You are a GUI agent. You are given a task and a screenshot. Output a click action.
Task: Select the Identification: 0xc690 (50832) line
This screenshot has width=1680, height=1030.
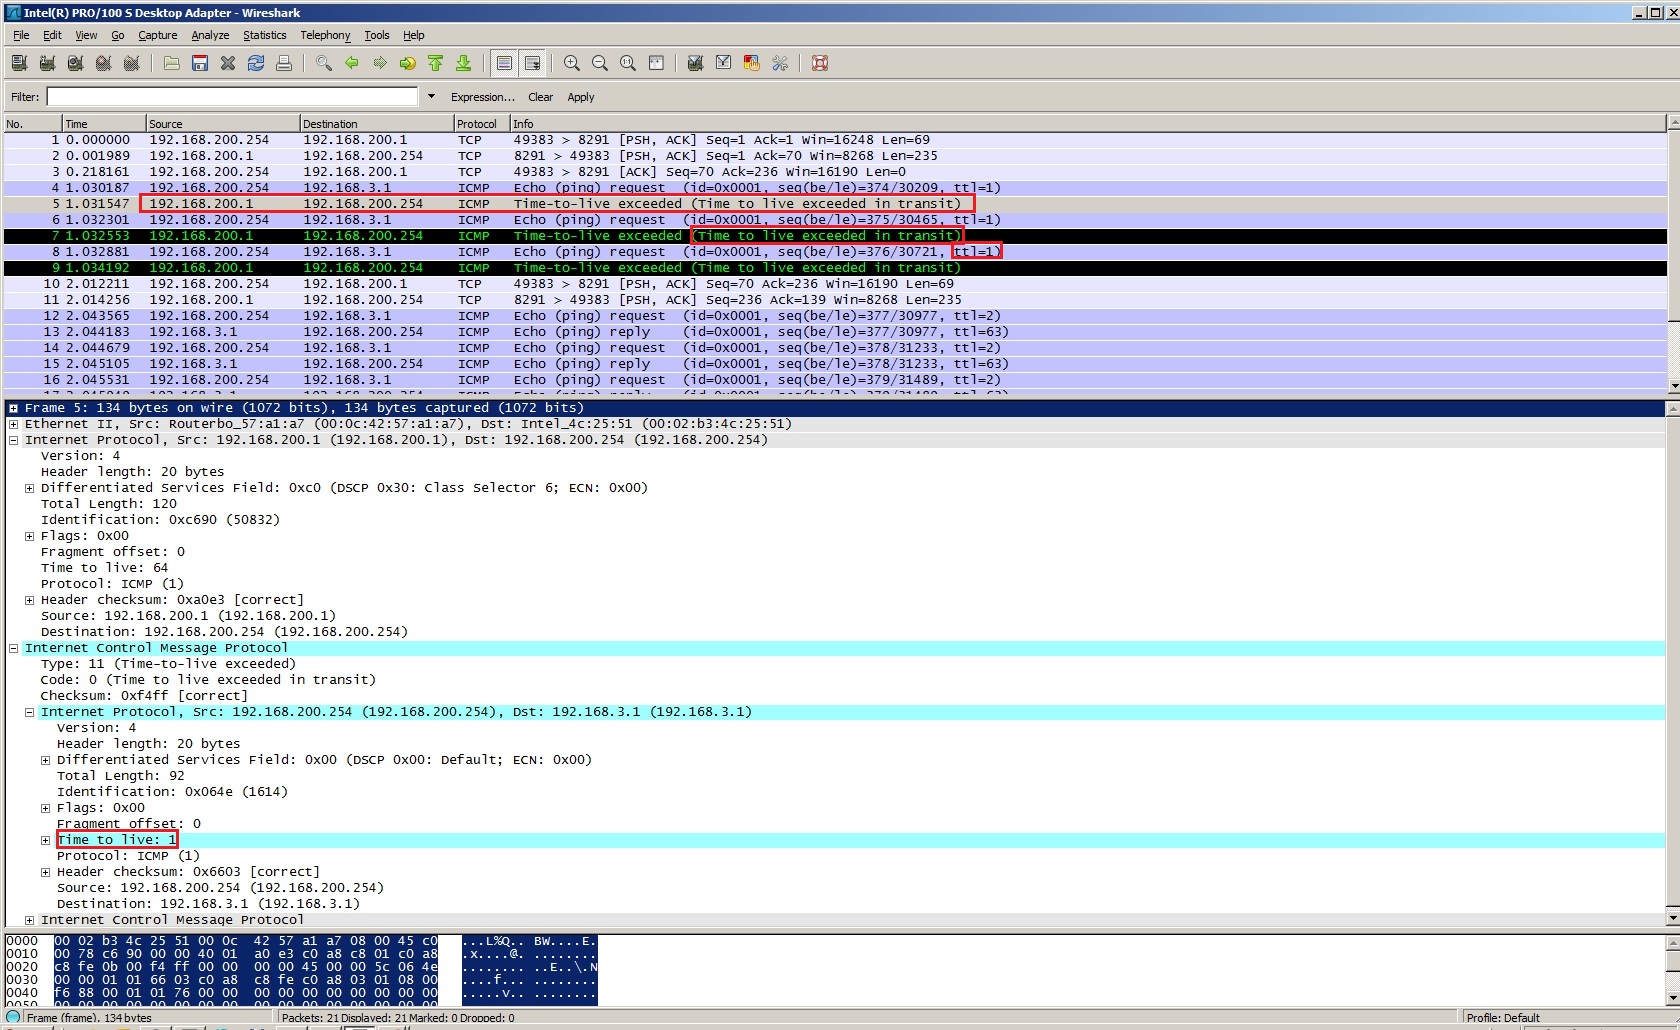coord(160,520)
